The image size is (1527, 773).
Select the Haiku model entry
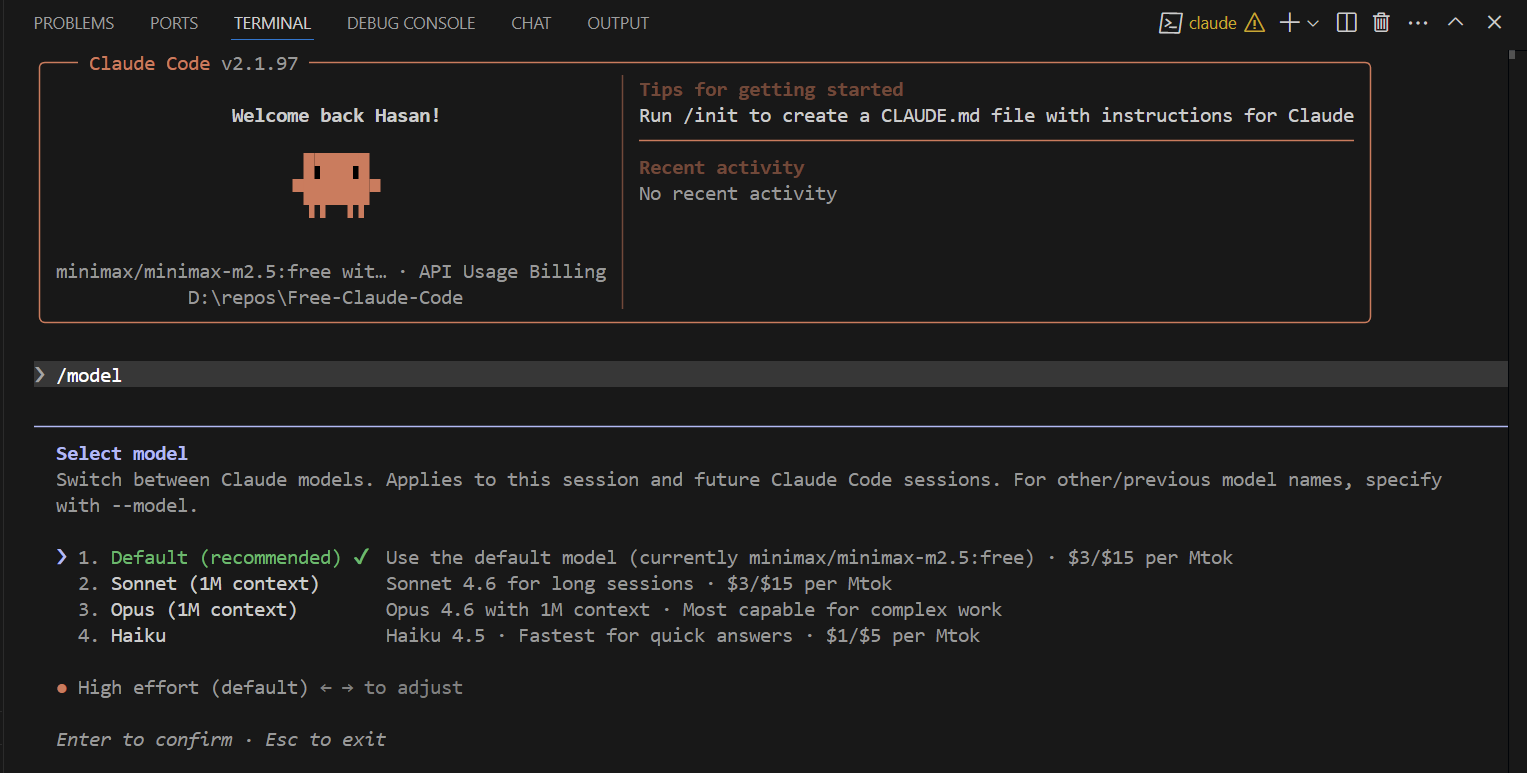138,636
